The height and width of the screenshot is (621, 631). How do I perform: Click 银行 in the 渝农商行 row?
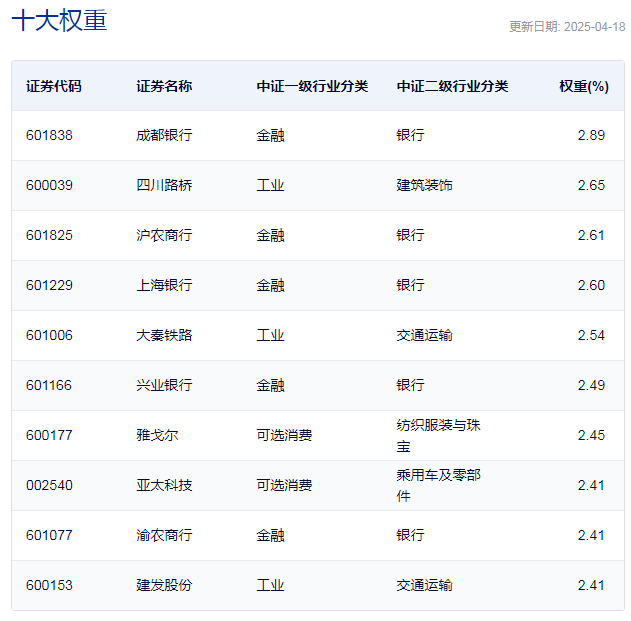[x=410, y=535]
